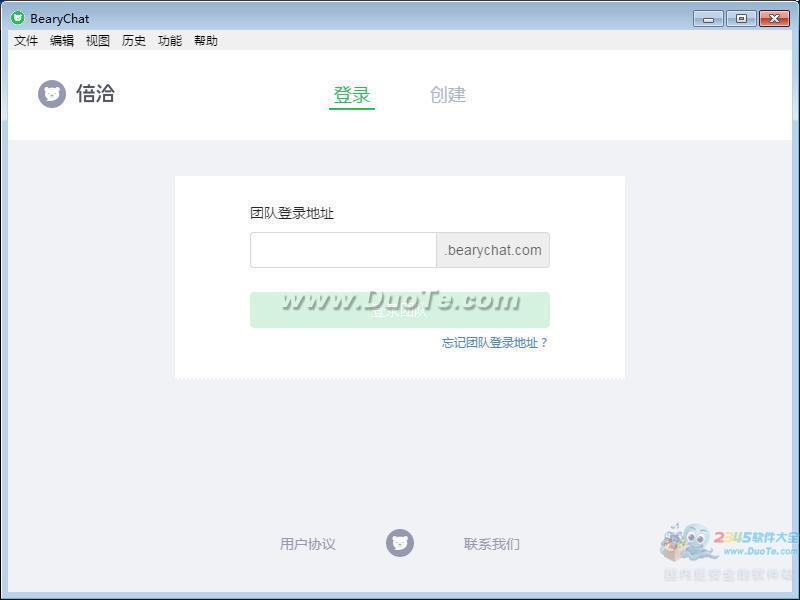Viewport: 800px width, 600px height.
Task: Switch to the 创建 tab
Action: 448,94
